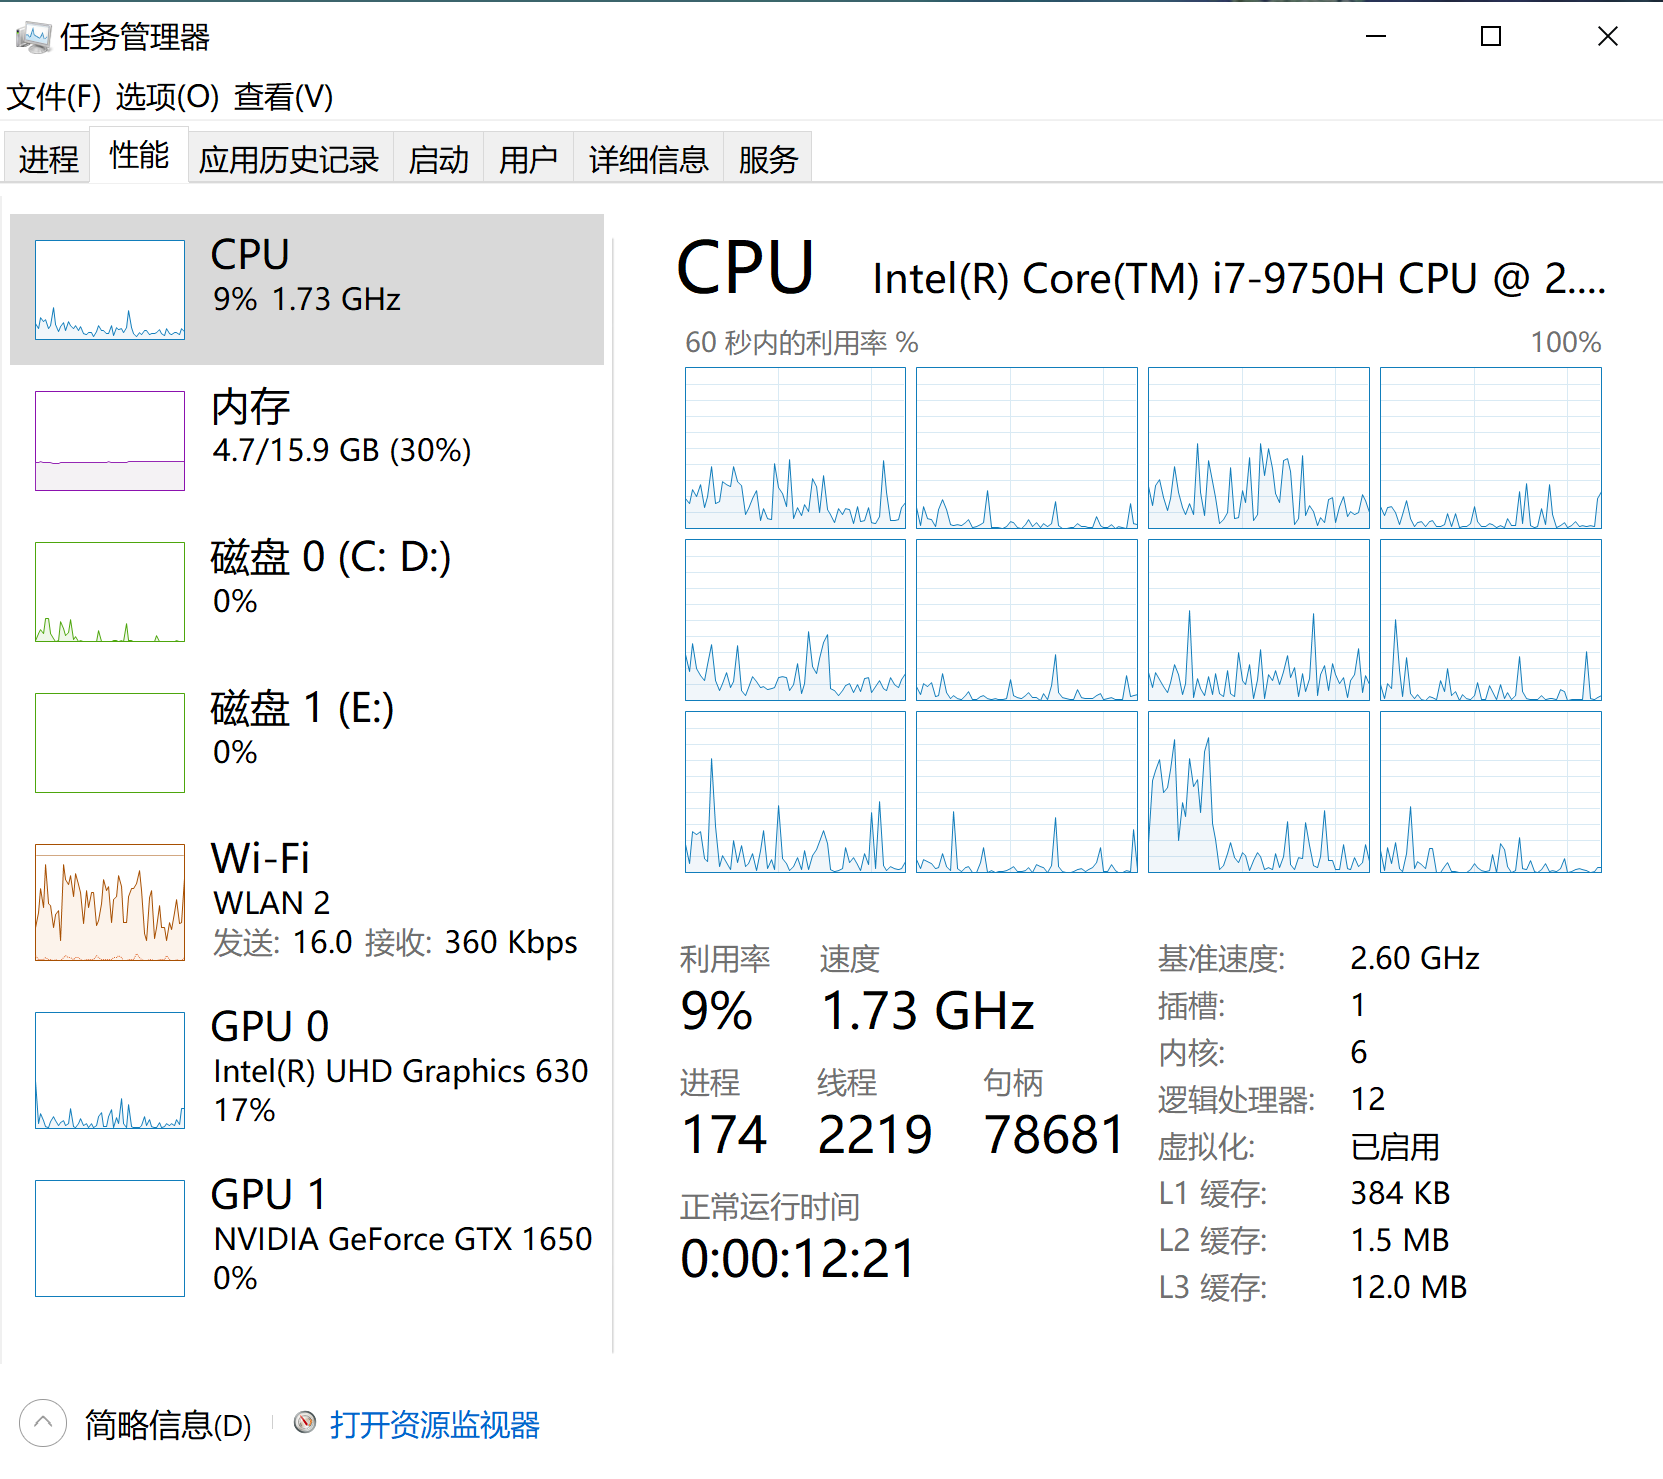Switch to the 进程 tab
Viewport: 1663px width, 1479px height.
click(x=48, y=158)
